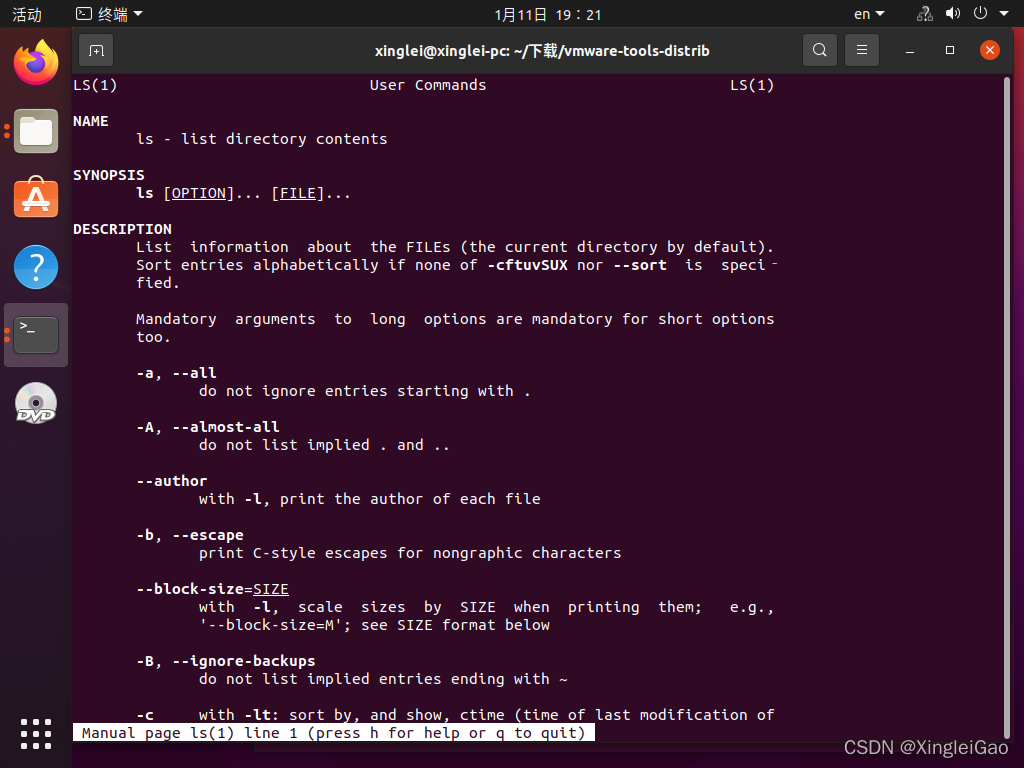The height and width of the screenshot is (768, 1024).
Task: Open the Help icon in dock
Action: pyautogui.click(x=36, y=267)
